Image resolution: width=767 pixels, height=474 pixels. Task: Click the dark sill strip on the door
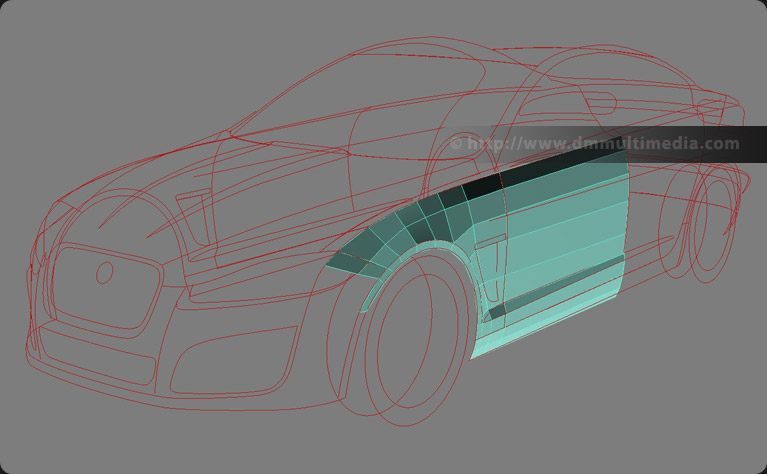pos(557,287)
